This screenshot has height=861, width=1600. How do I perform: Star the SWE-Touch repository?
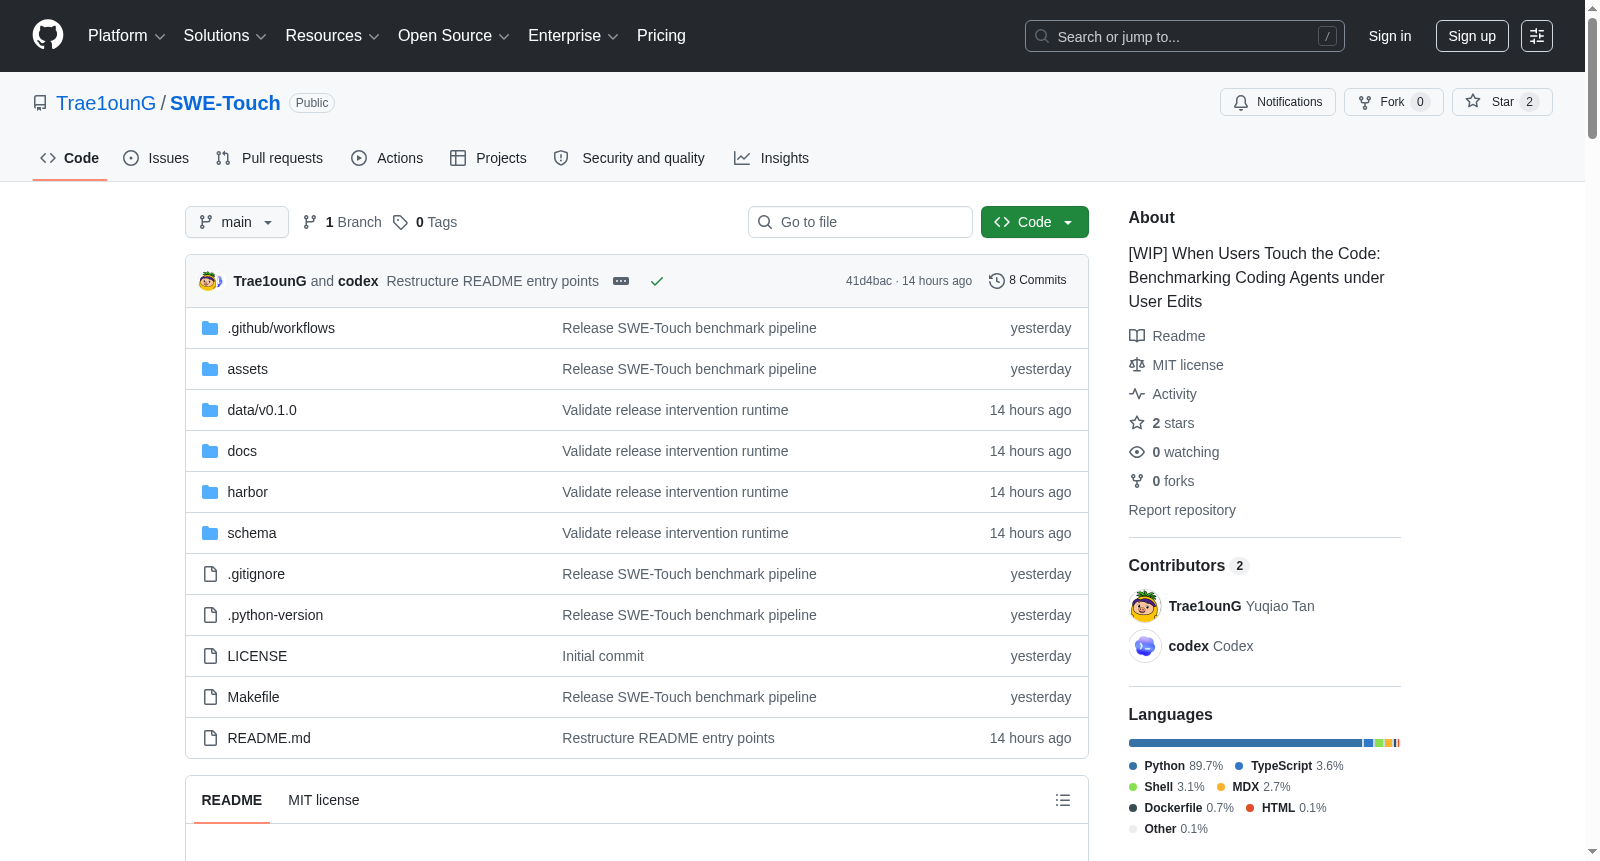[1502, 102]
